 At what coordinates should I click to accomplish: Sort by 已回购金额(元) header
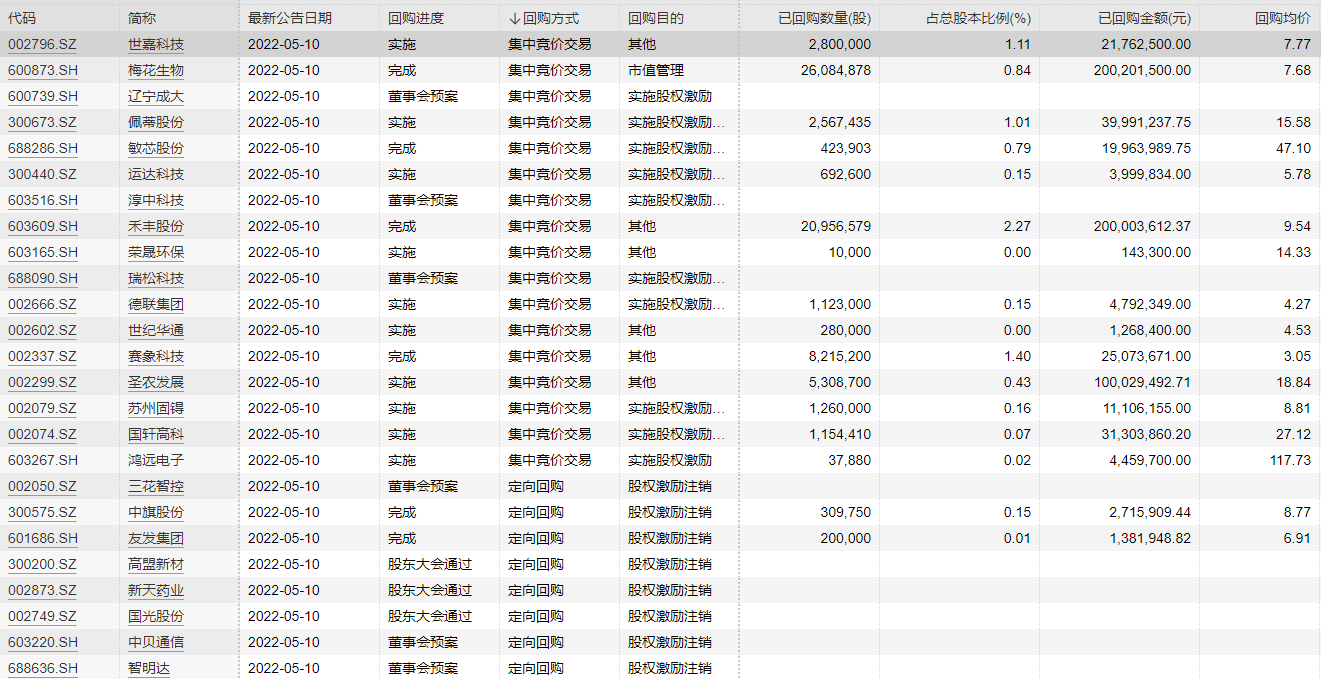coord(1144,18)
